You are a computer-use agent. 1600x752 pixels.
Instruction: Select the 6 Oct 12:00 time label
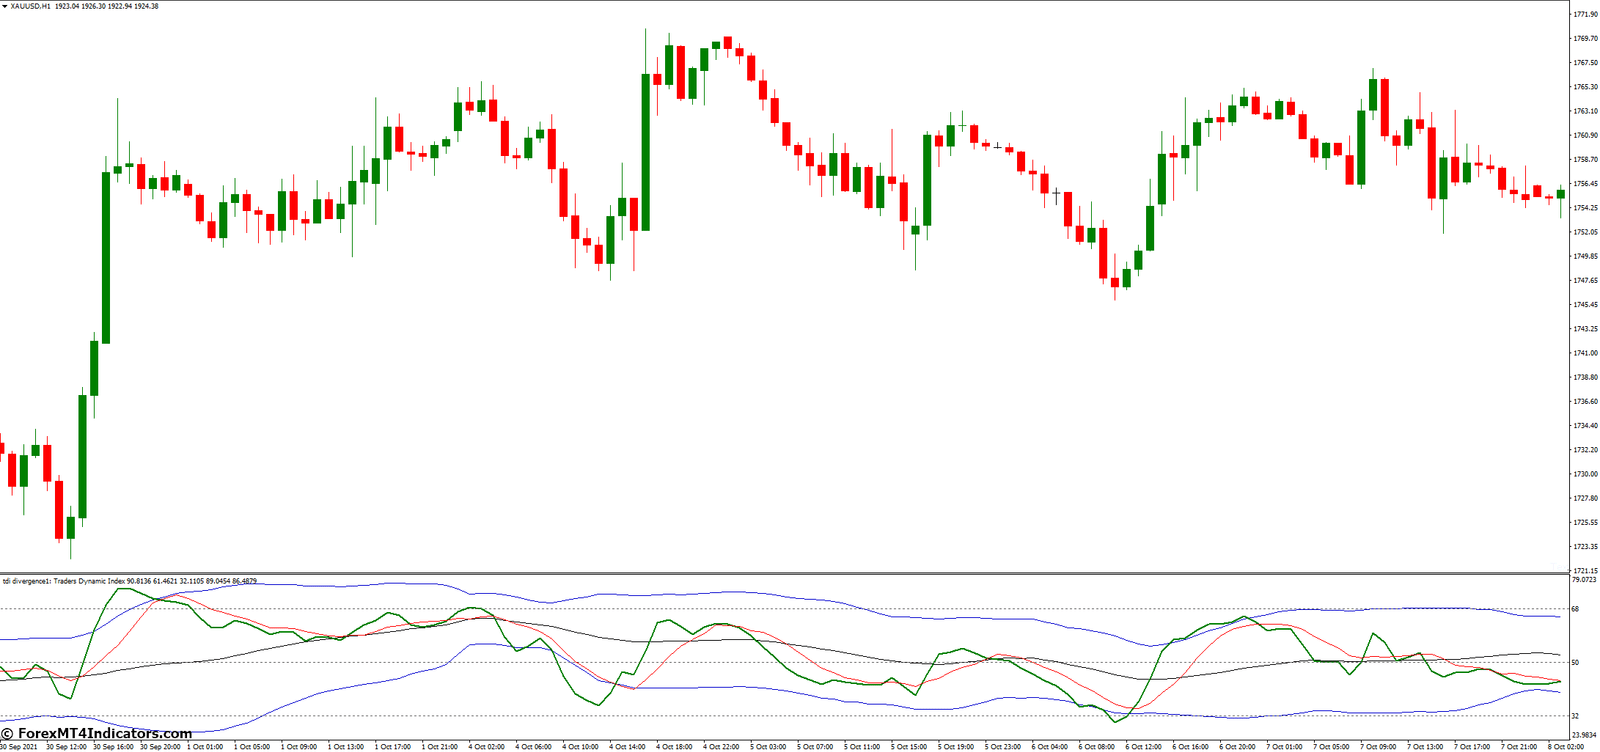1143,747
